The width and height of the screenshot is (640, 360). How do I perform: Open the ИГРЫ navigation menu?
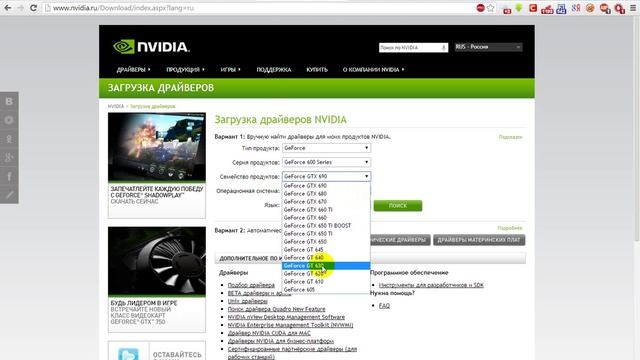(x=230, y=70)
